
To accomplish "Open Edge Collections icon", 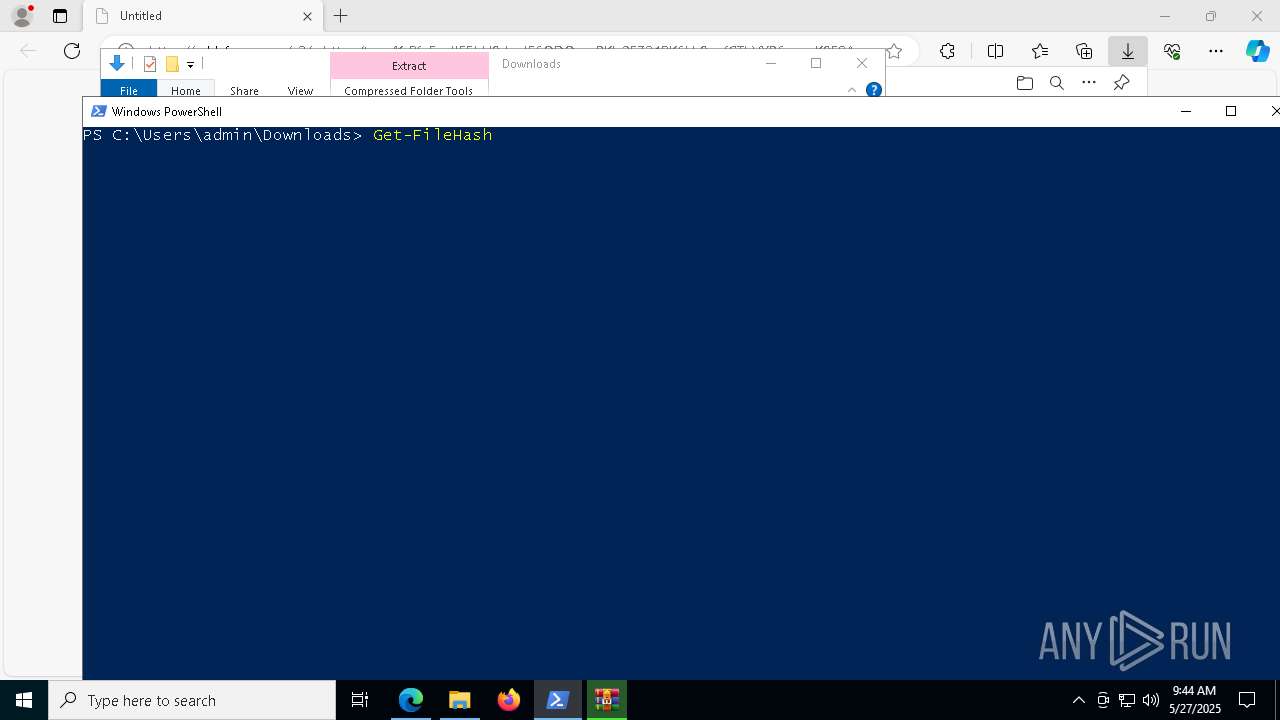I will 1084,51.
